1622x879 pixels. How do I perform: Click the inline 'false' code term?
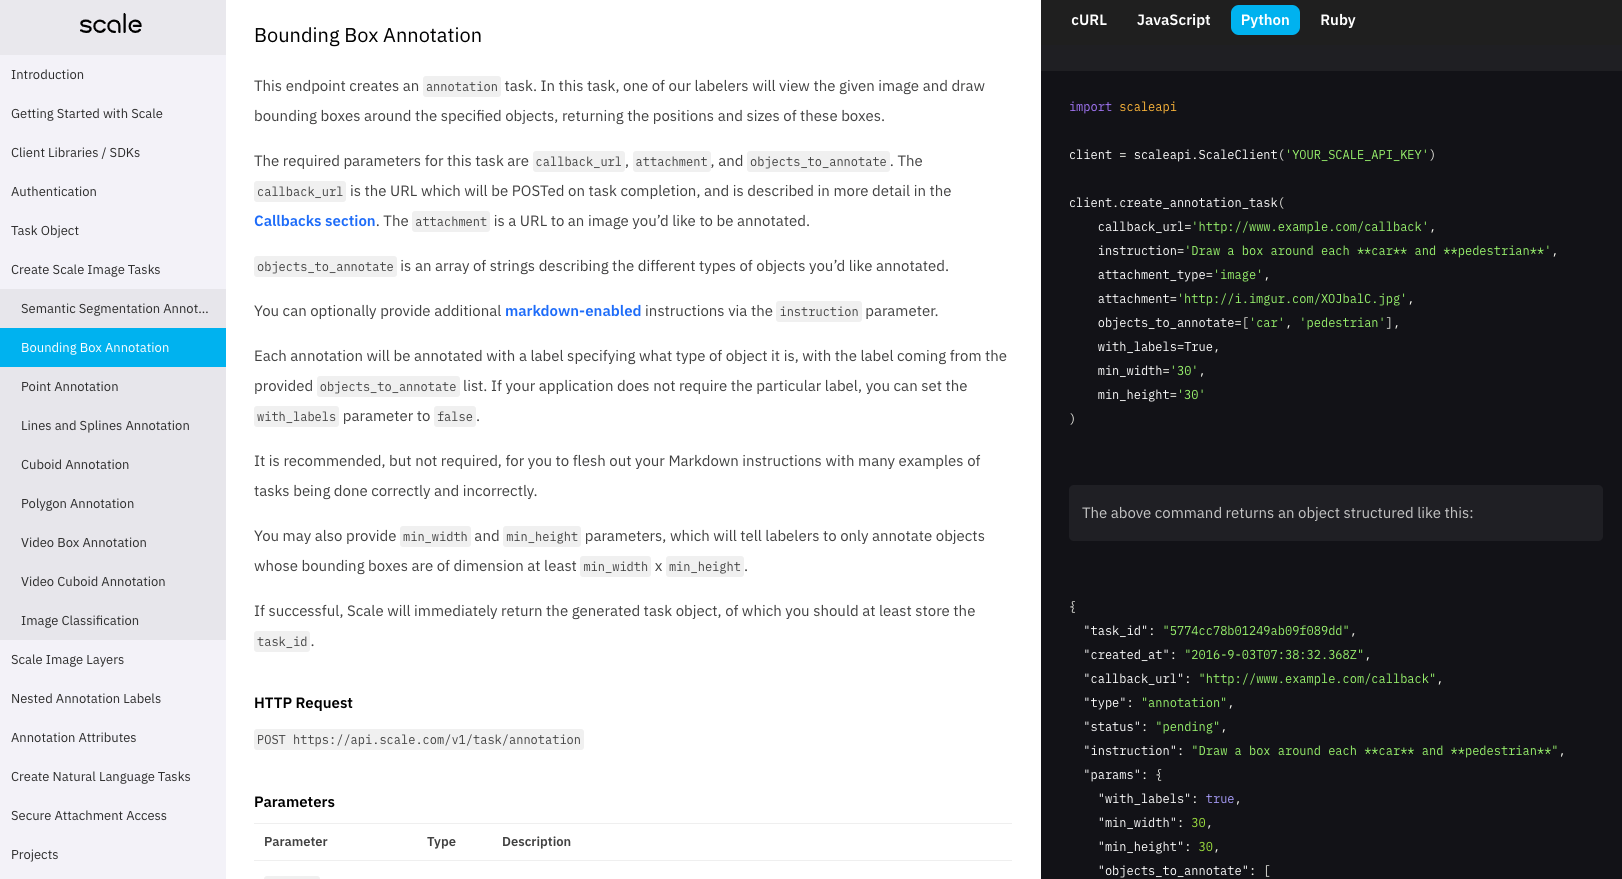coord(455,417)
